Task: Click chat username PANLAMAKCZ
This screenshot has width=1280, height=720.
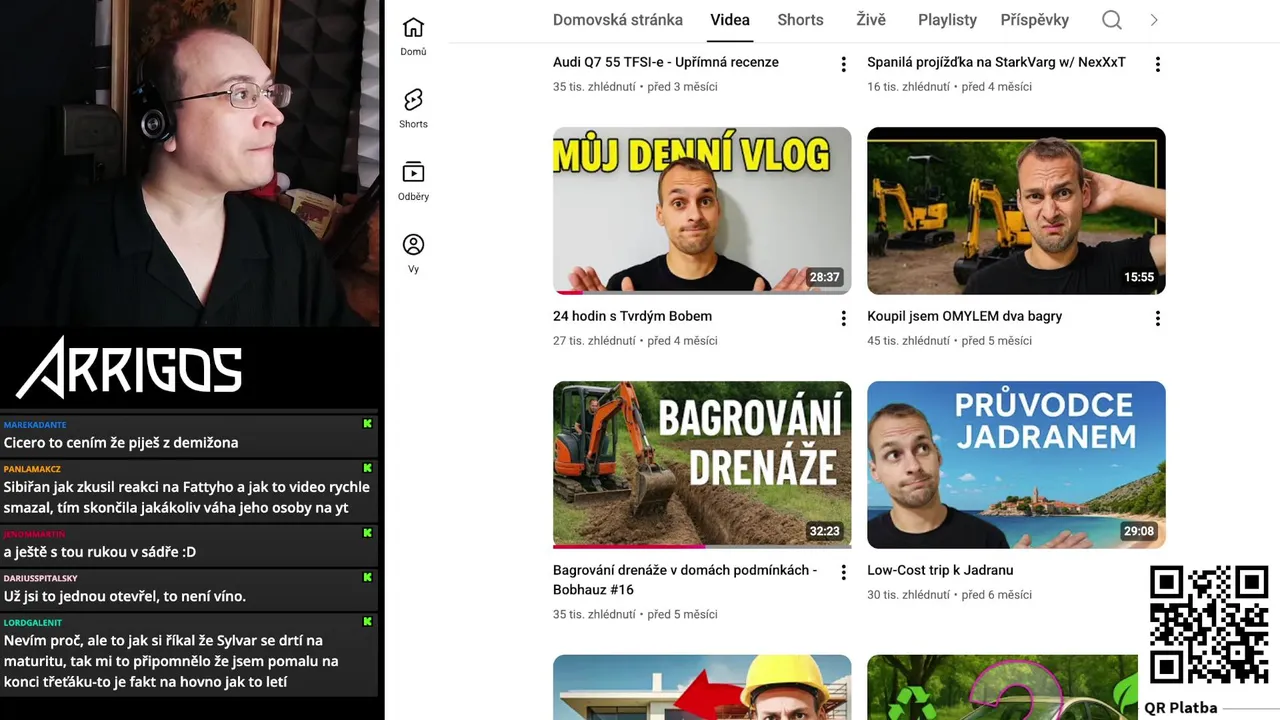Action: (32, 468)
